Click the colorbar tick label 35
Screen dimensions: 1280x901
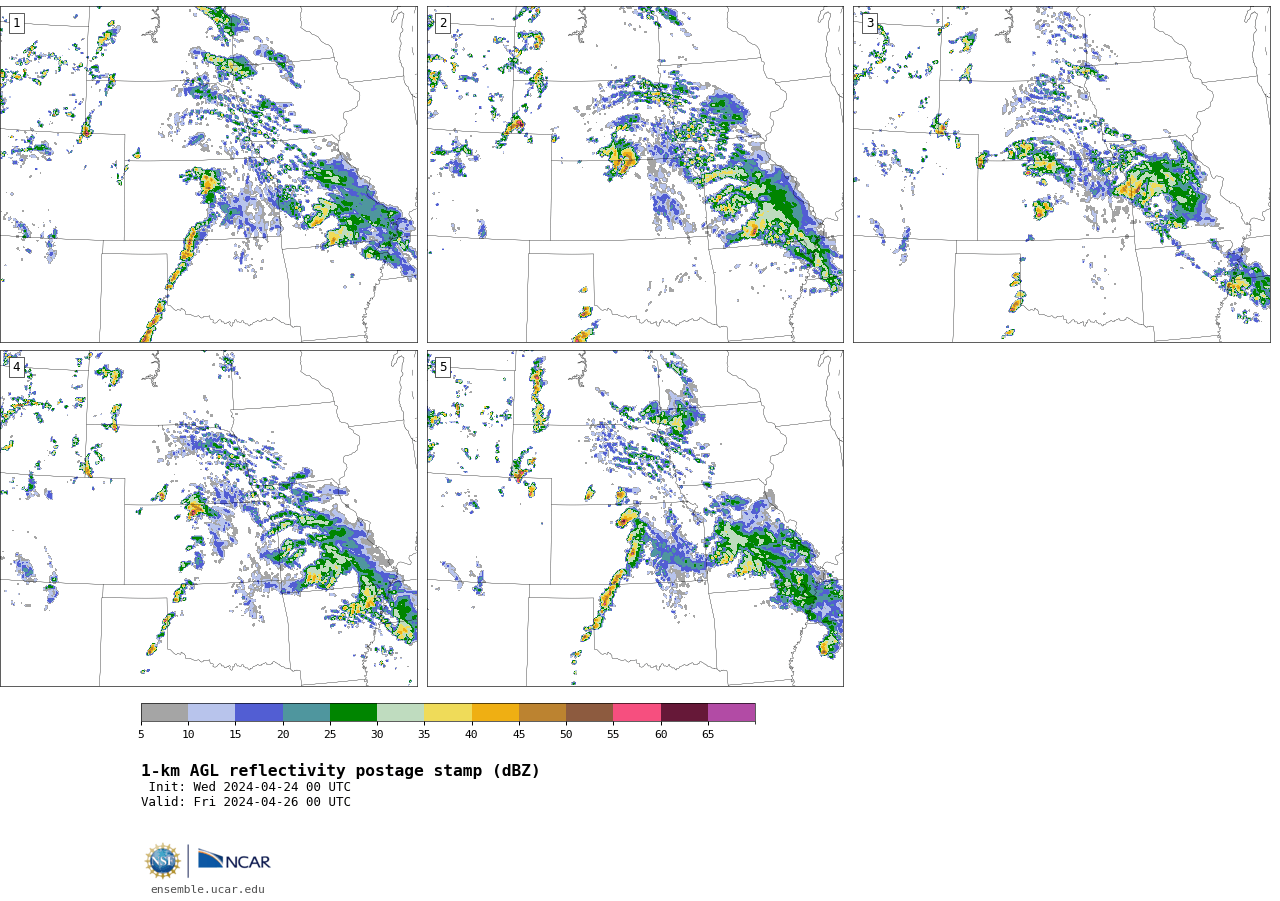[x=424, y=735]
